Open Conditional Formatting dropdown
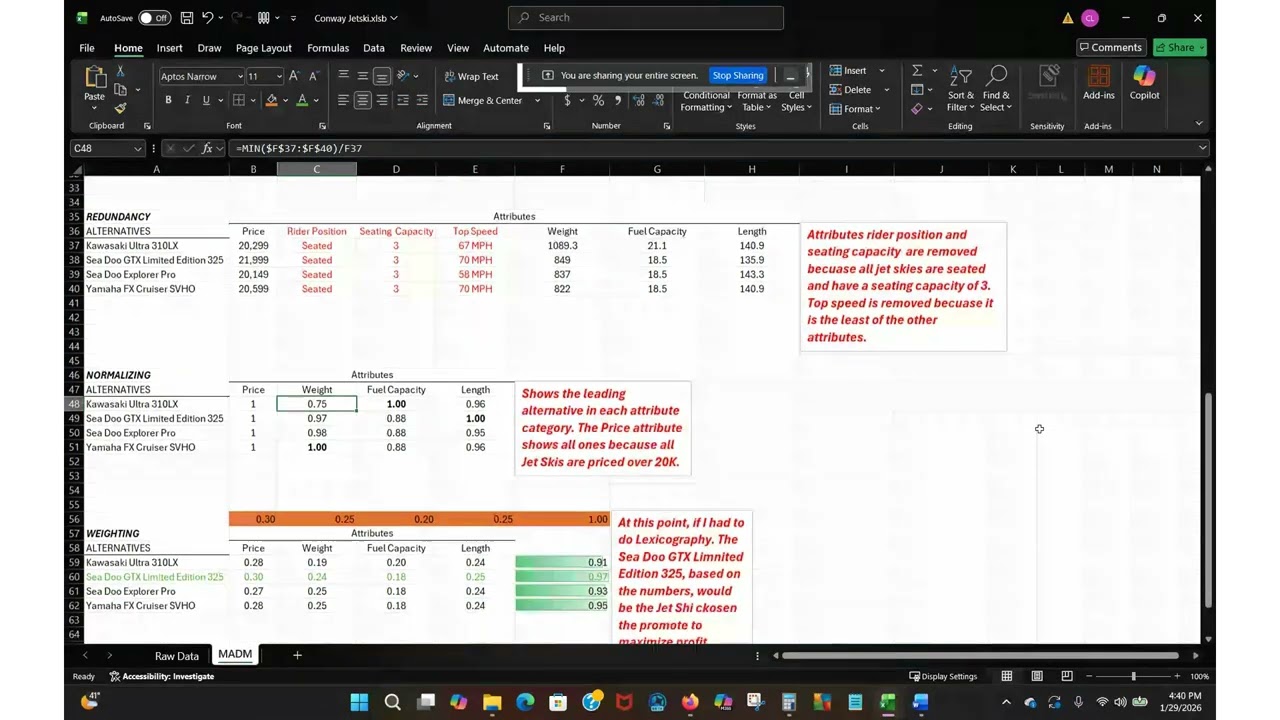1280x720 pixels. (706, 101)
